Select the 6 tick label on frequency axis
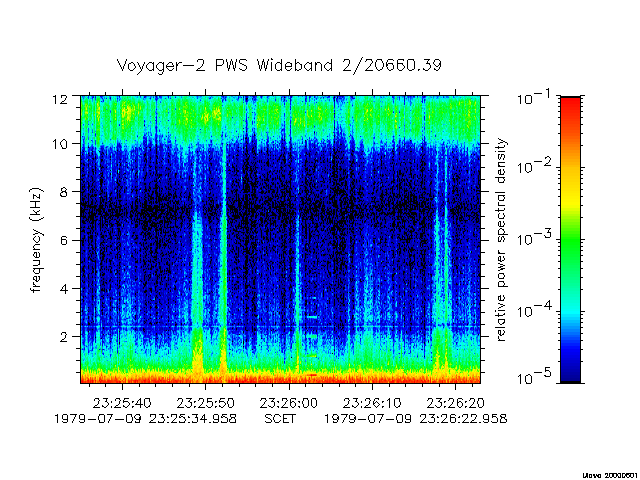640x480 pixels. (63, 240)
